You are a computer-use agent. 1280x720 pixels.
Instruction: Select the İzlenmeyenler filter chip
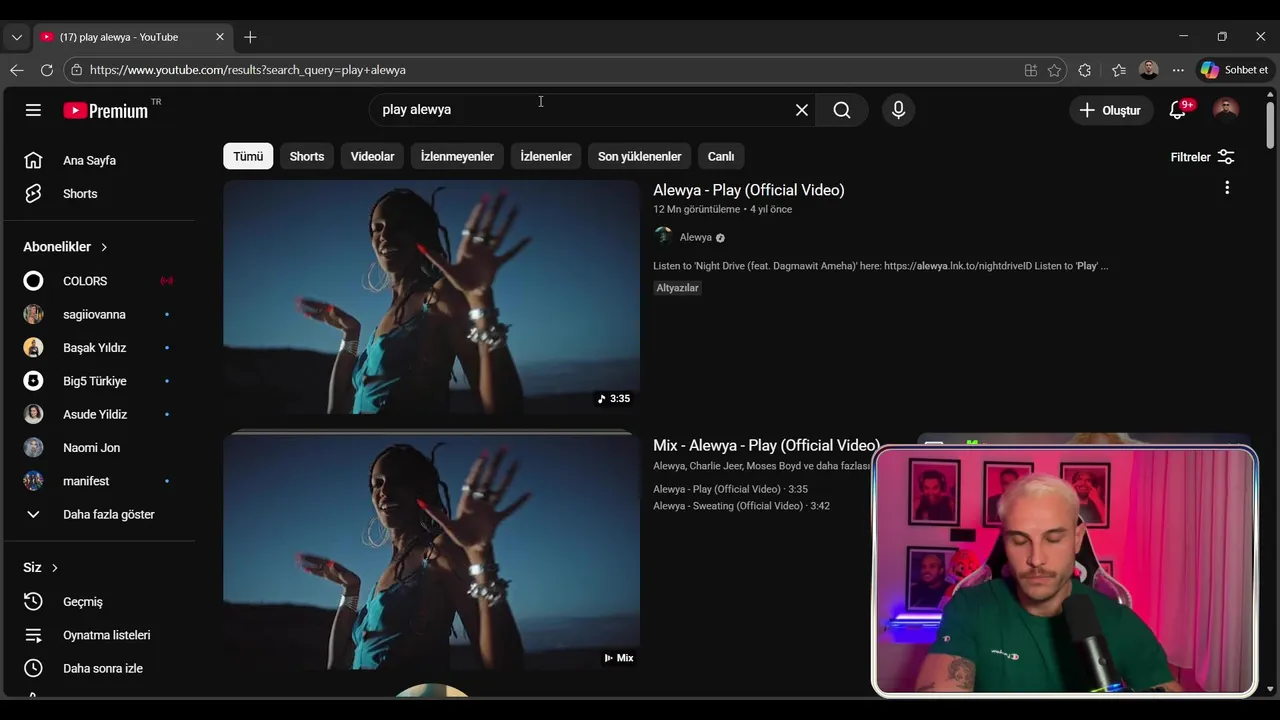pyautogui.click(x=457, y=156)
